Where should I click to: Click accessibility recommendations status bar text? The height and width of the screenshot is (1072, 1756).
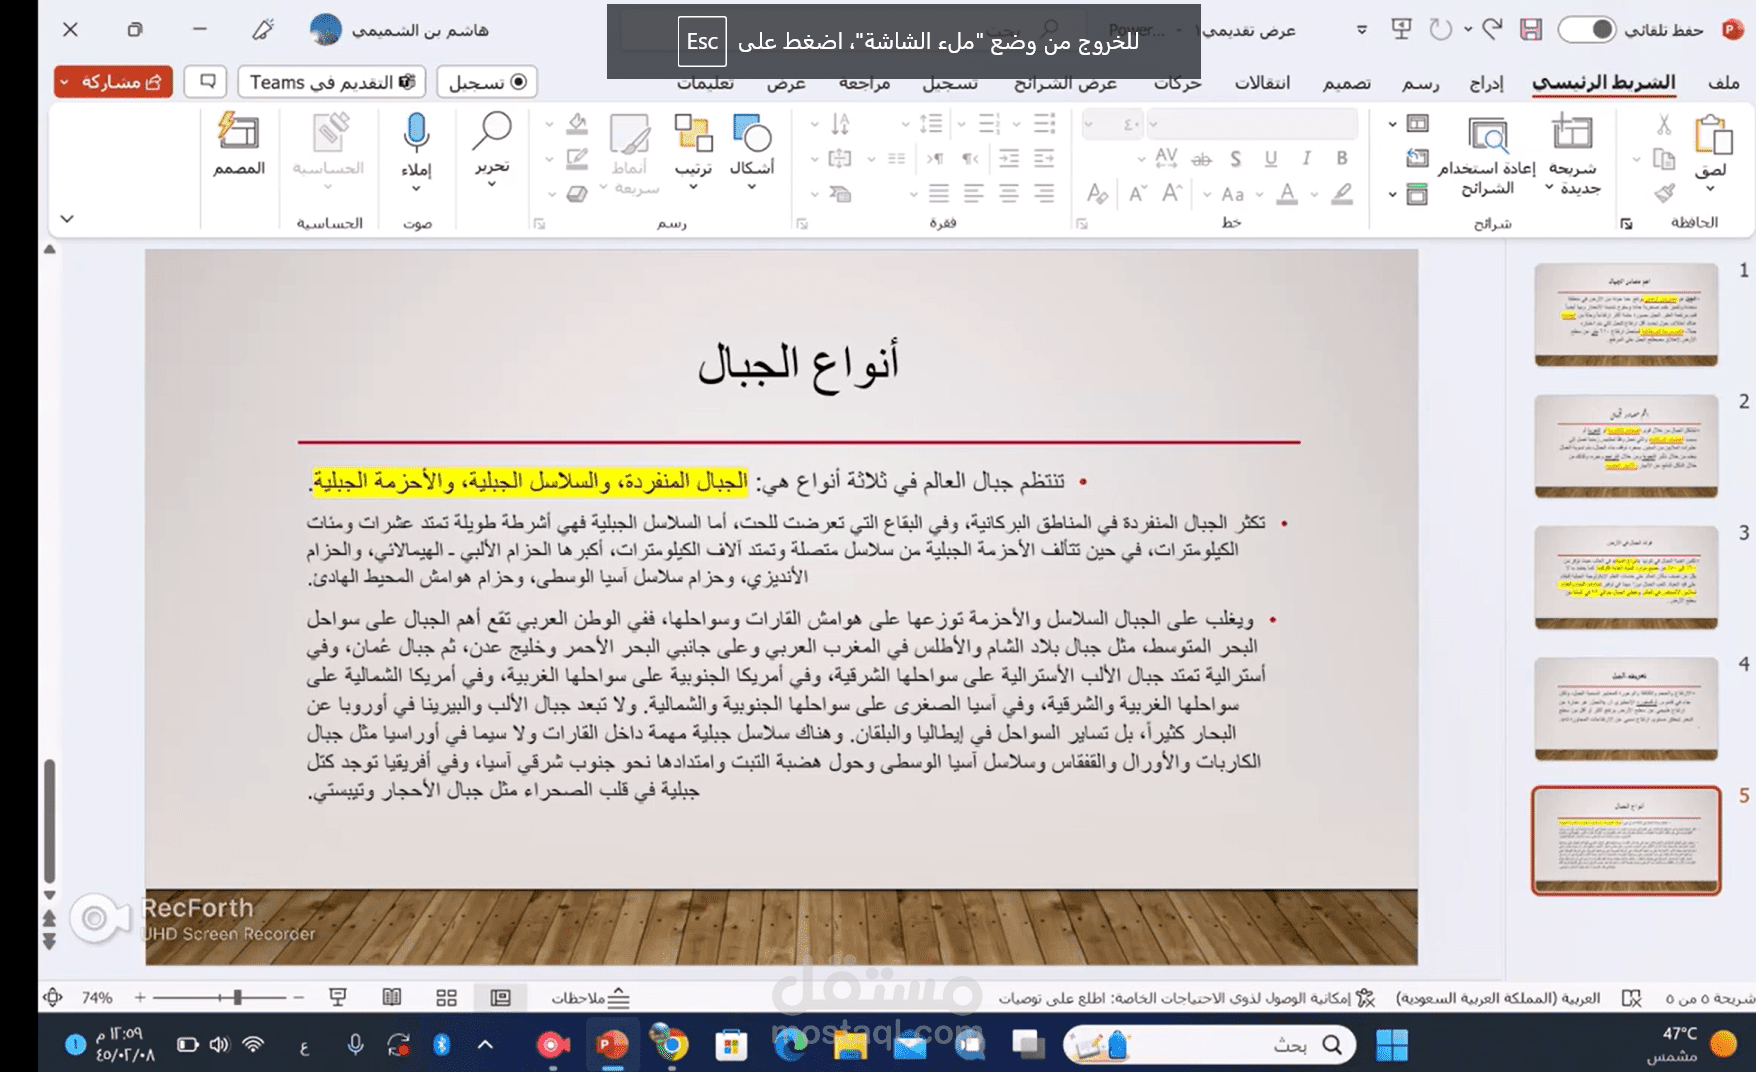pyautogui.click(x=1186, y=998)
